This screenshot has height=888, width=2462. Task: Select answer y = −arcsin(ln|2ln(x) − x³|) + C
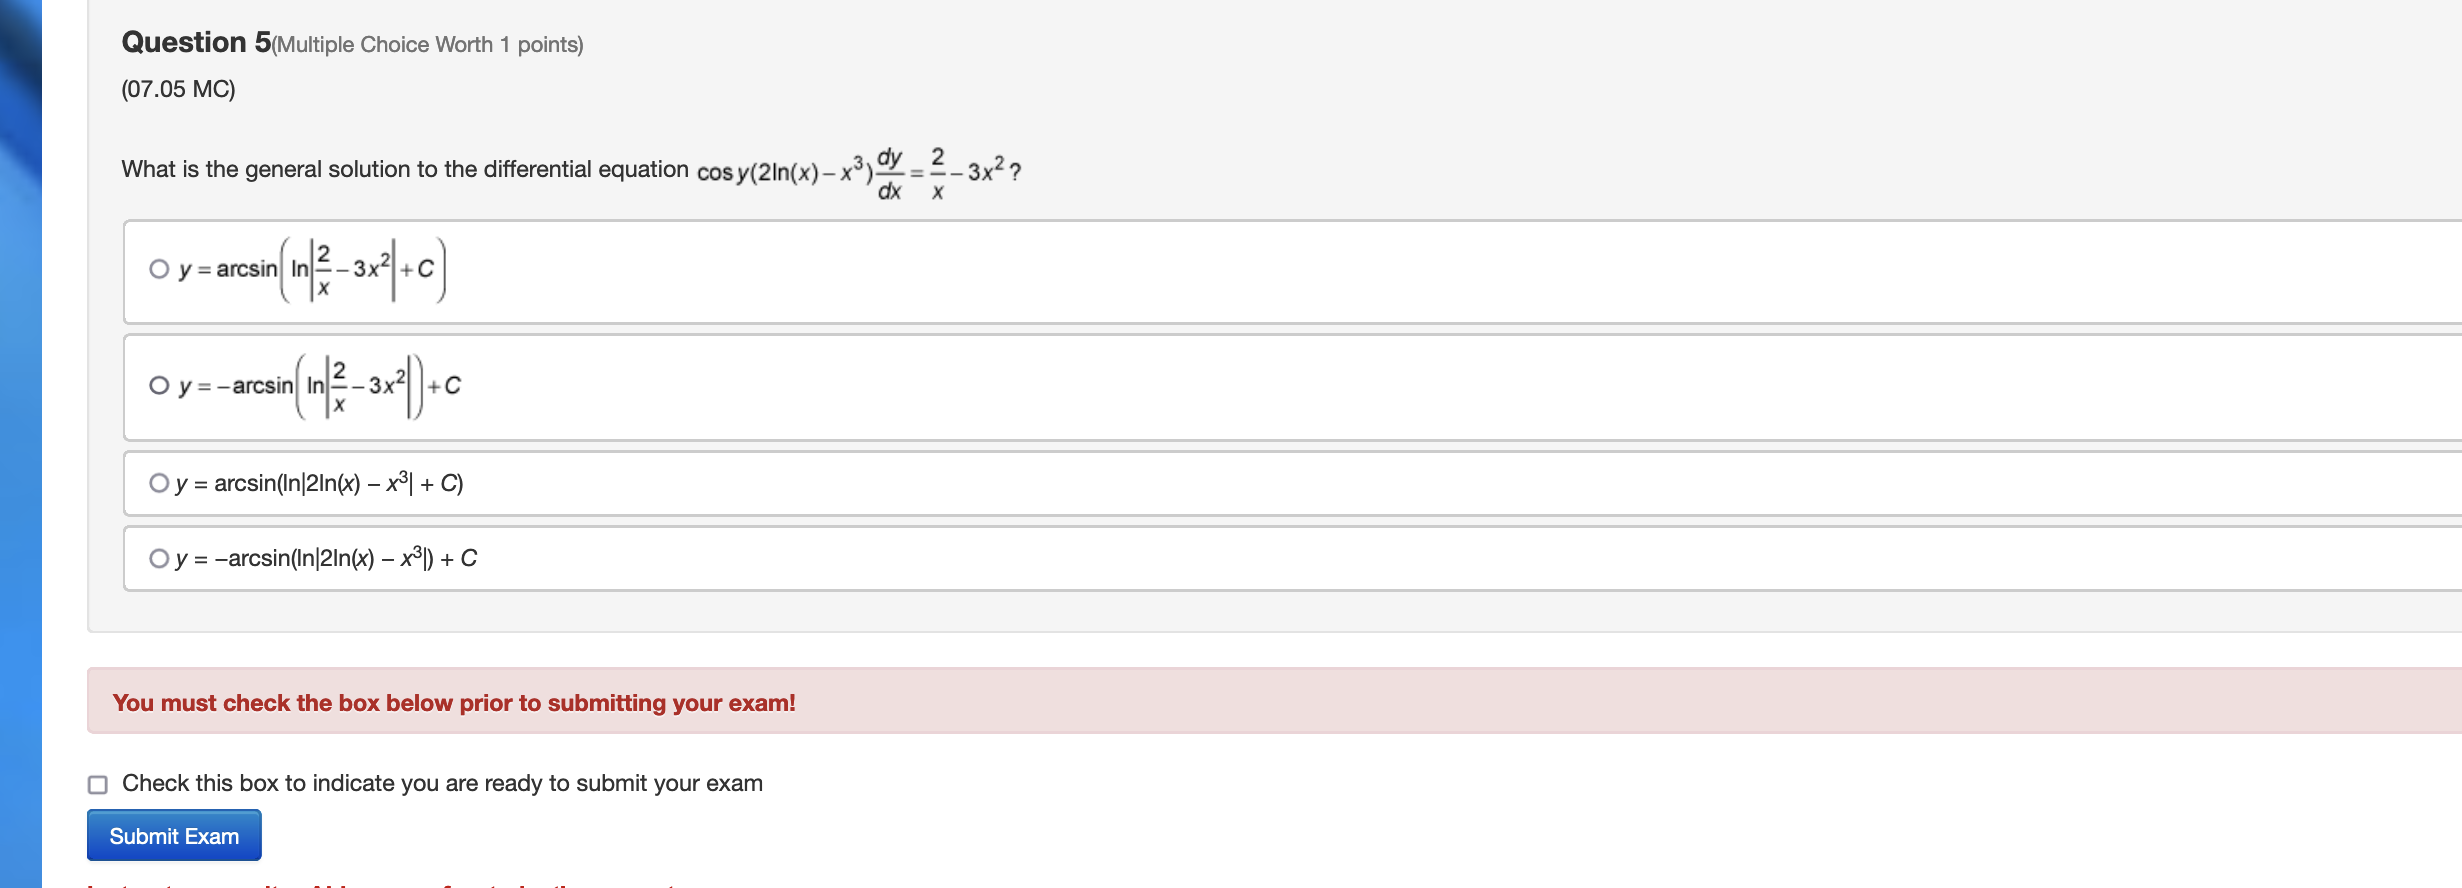[x=158, y=557]
